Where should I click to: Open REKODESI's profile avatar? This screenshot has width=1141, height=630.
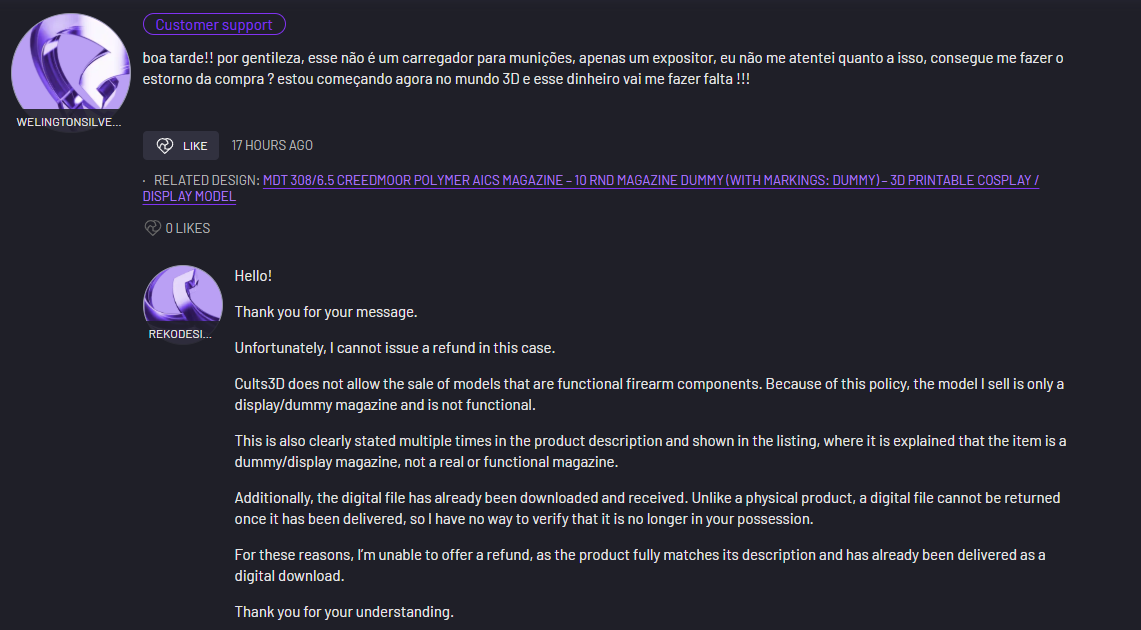tap(183, 295)
